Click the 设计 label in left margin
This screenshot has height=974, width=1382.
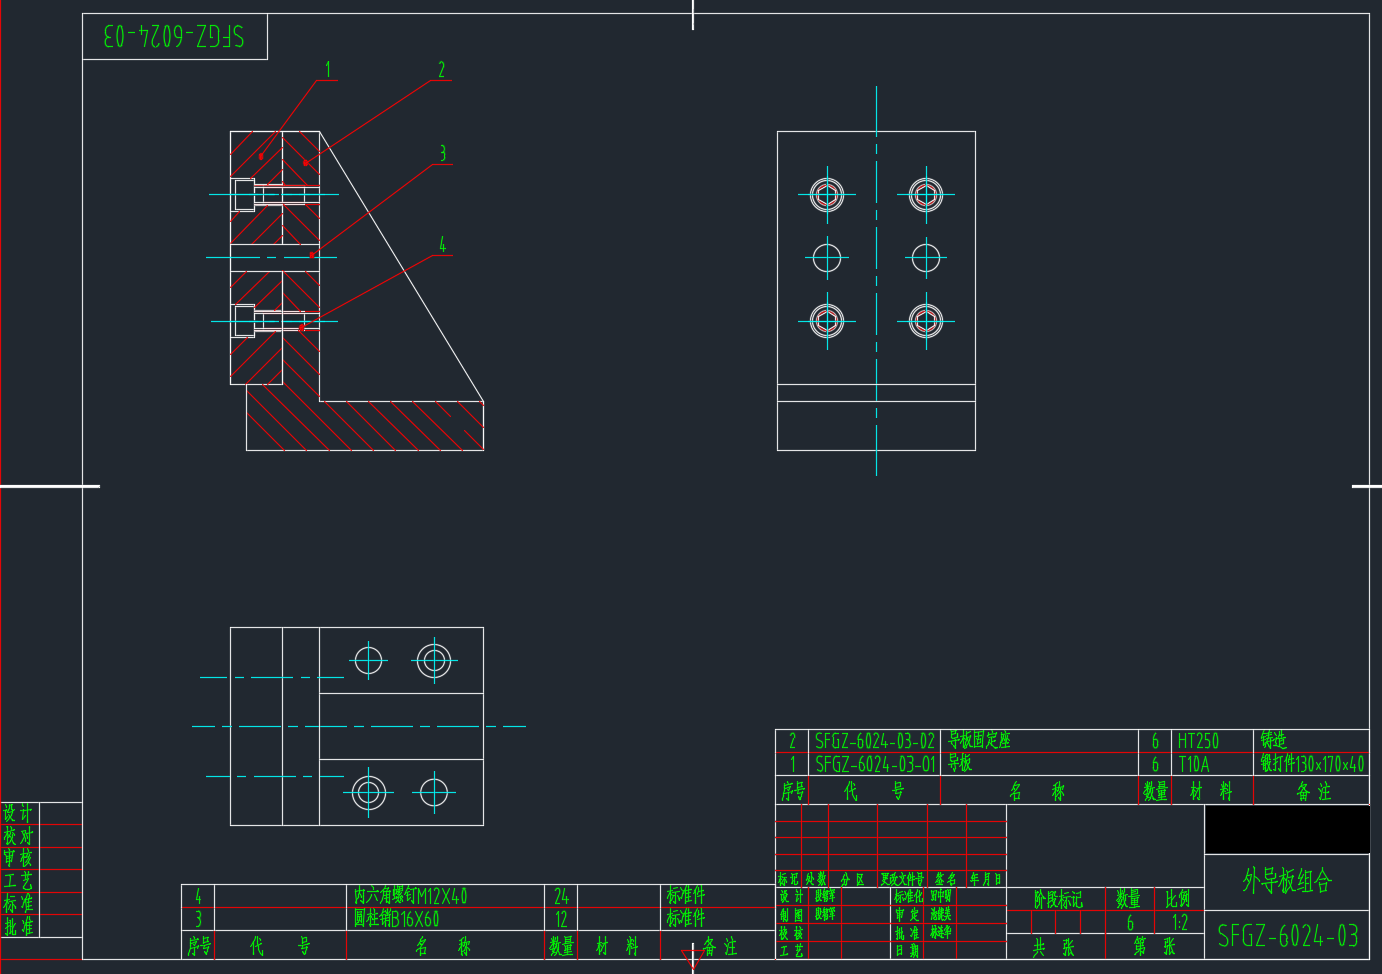(18, 813)
